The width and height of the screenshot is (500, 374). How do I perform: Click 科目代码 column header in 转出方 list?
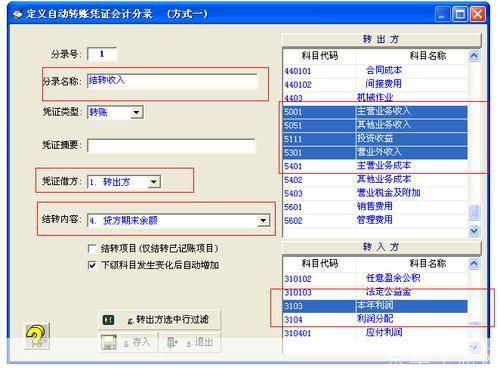point(320,56)
